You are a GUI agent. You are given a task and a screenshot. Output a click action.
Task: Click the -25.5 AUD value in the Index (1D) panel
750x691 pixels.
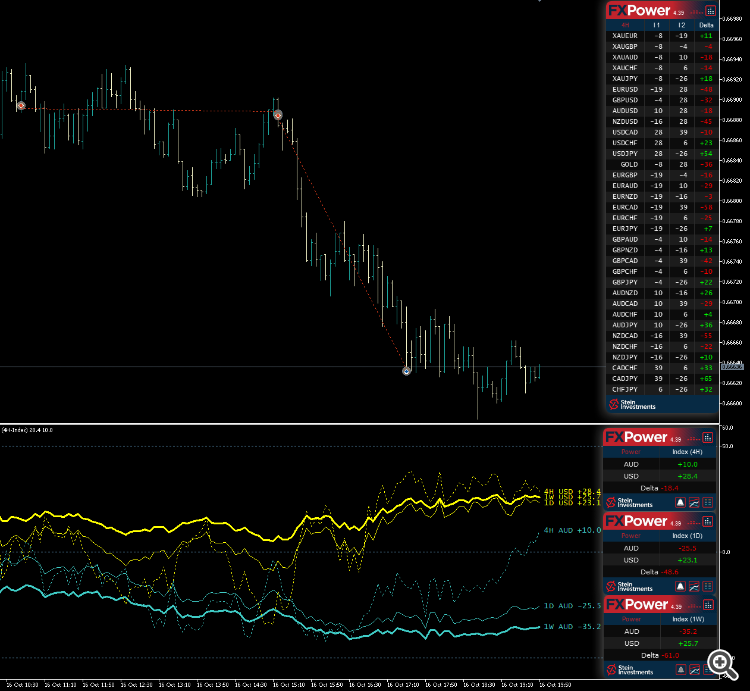687,548
